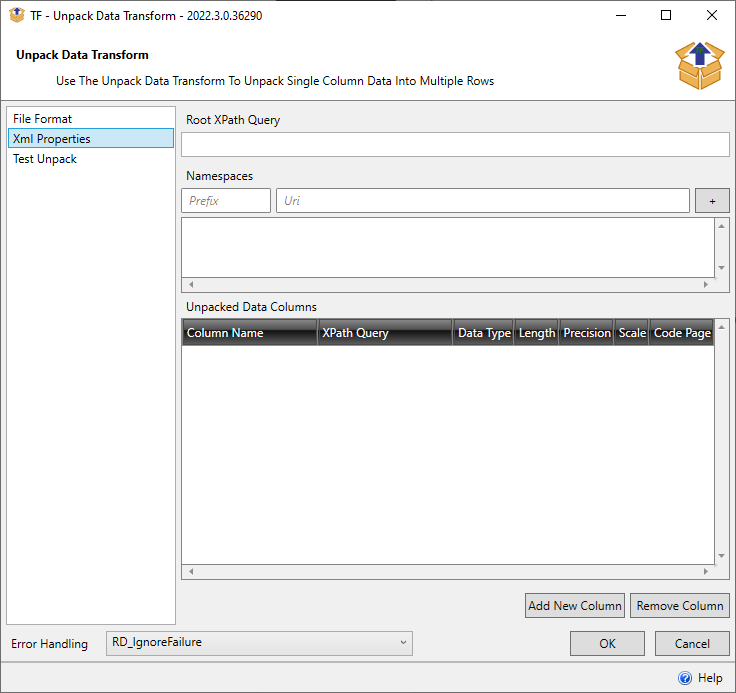Click the Length column header
Image resolution: width=736 pixels, height=693 pixels.
click(537, 332)
